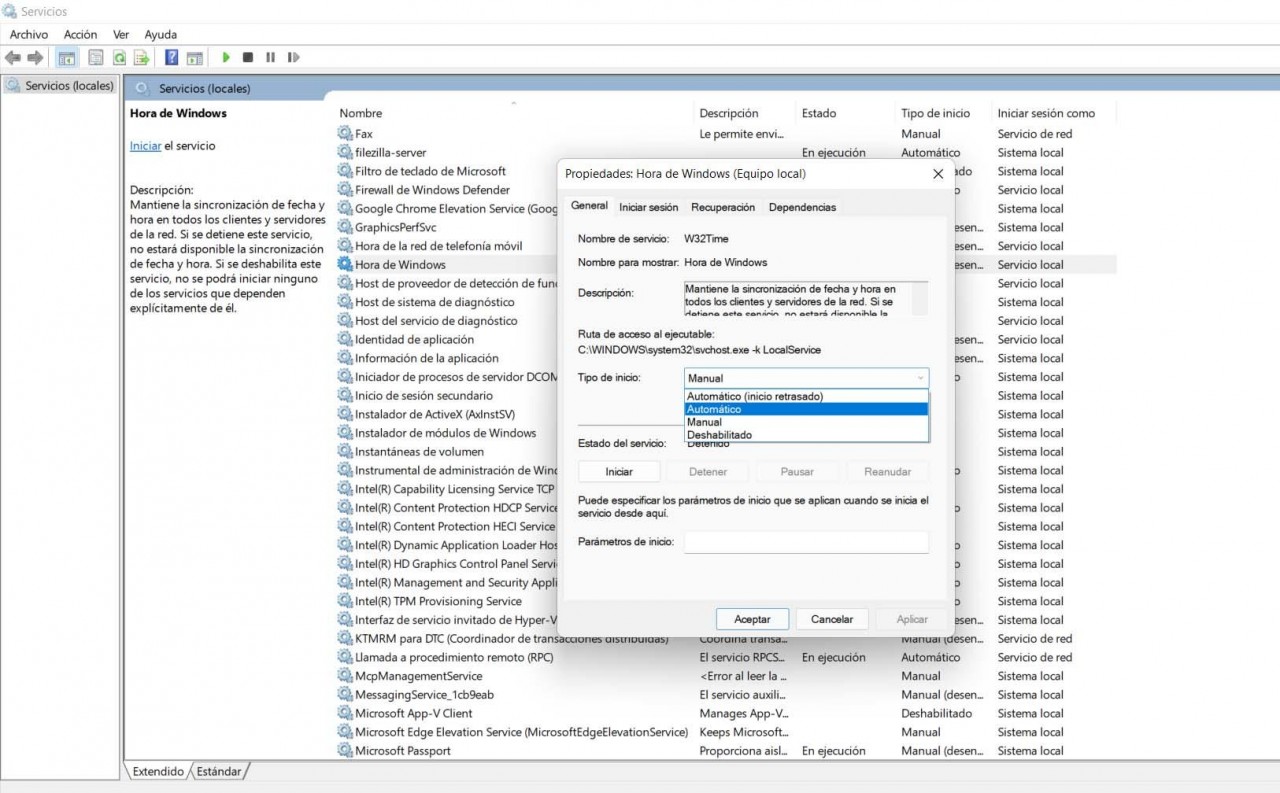Open the Acción menu

click(80, 34)
